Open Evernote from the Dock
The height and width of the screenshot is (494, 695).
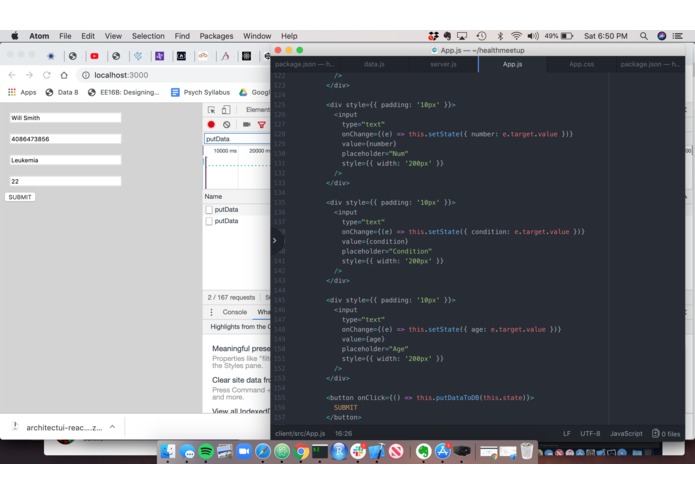pos(424,451)
